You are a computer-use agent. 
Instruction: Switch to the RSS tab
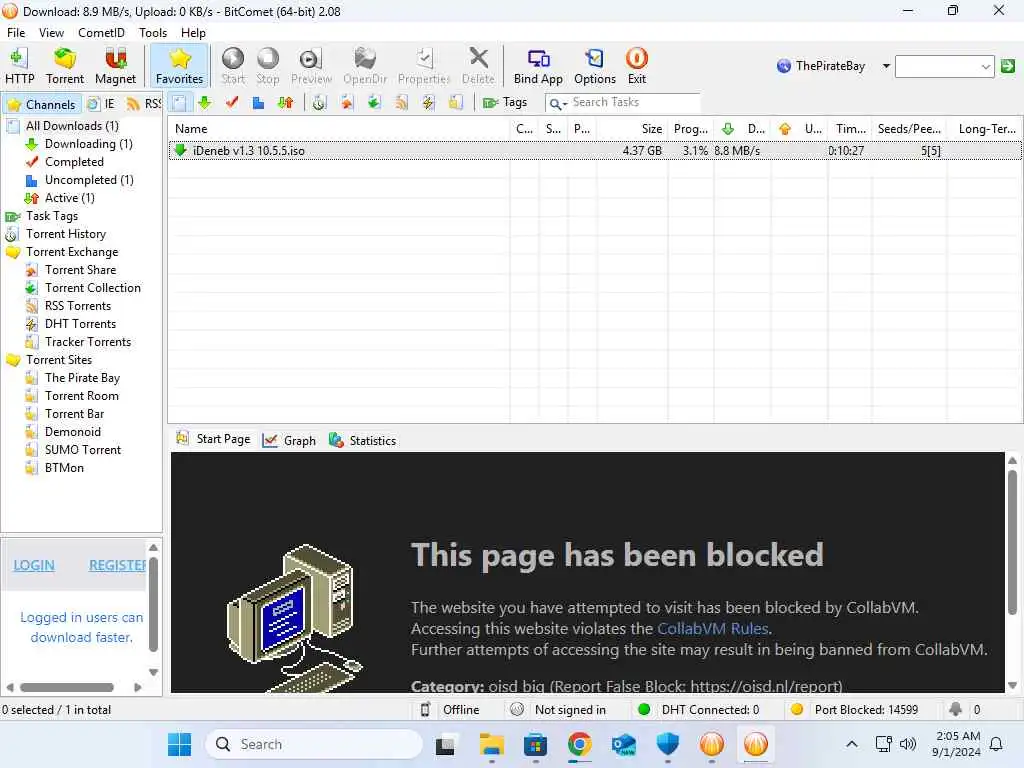click(144, 104)
